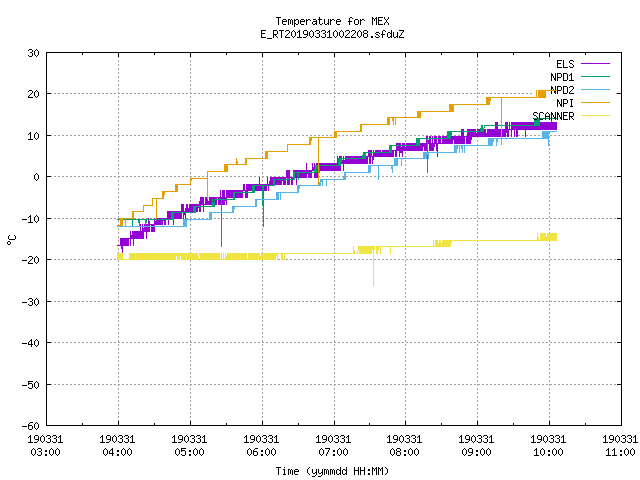Click the y-axis label -40

pos(31,343)
